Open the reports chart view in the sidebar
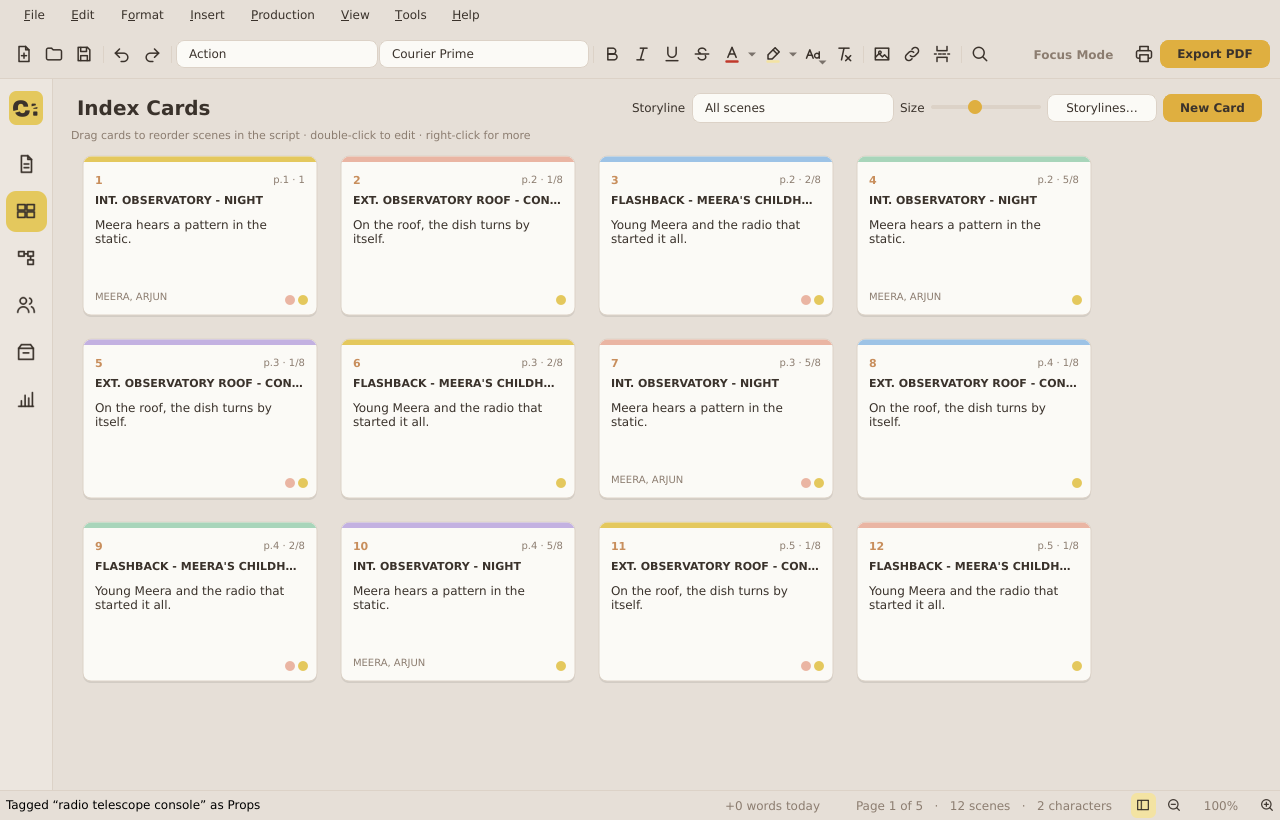This screenshot has width=1280, height=820. tap(26, 399)
